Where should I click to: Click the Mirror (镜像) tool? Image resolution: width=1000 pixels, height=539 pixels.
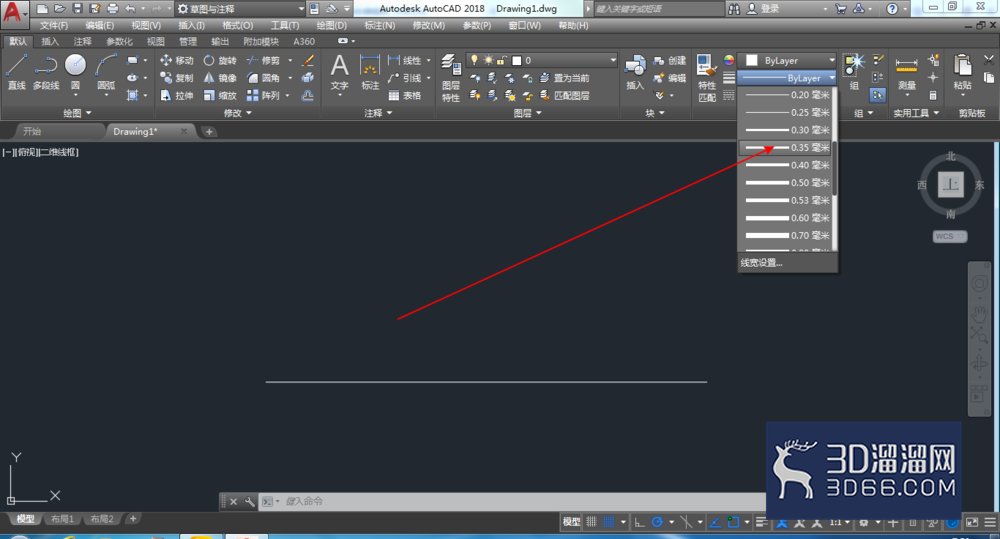220,78
